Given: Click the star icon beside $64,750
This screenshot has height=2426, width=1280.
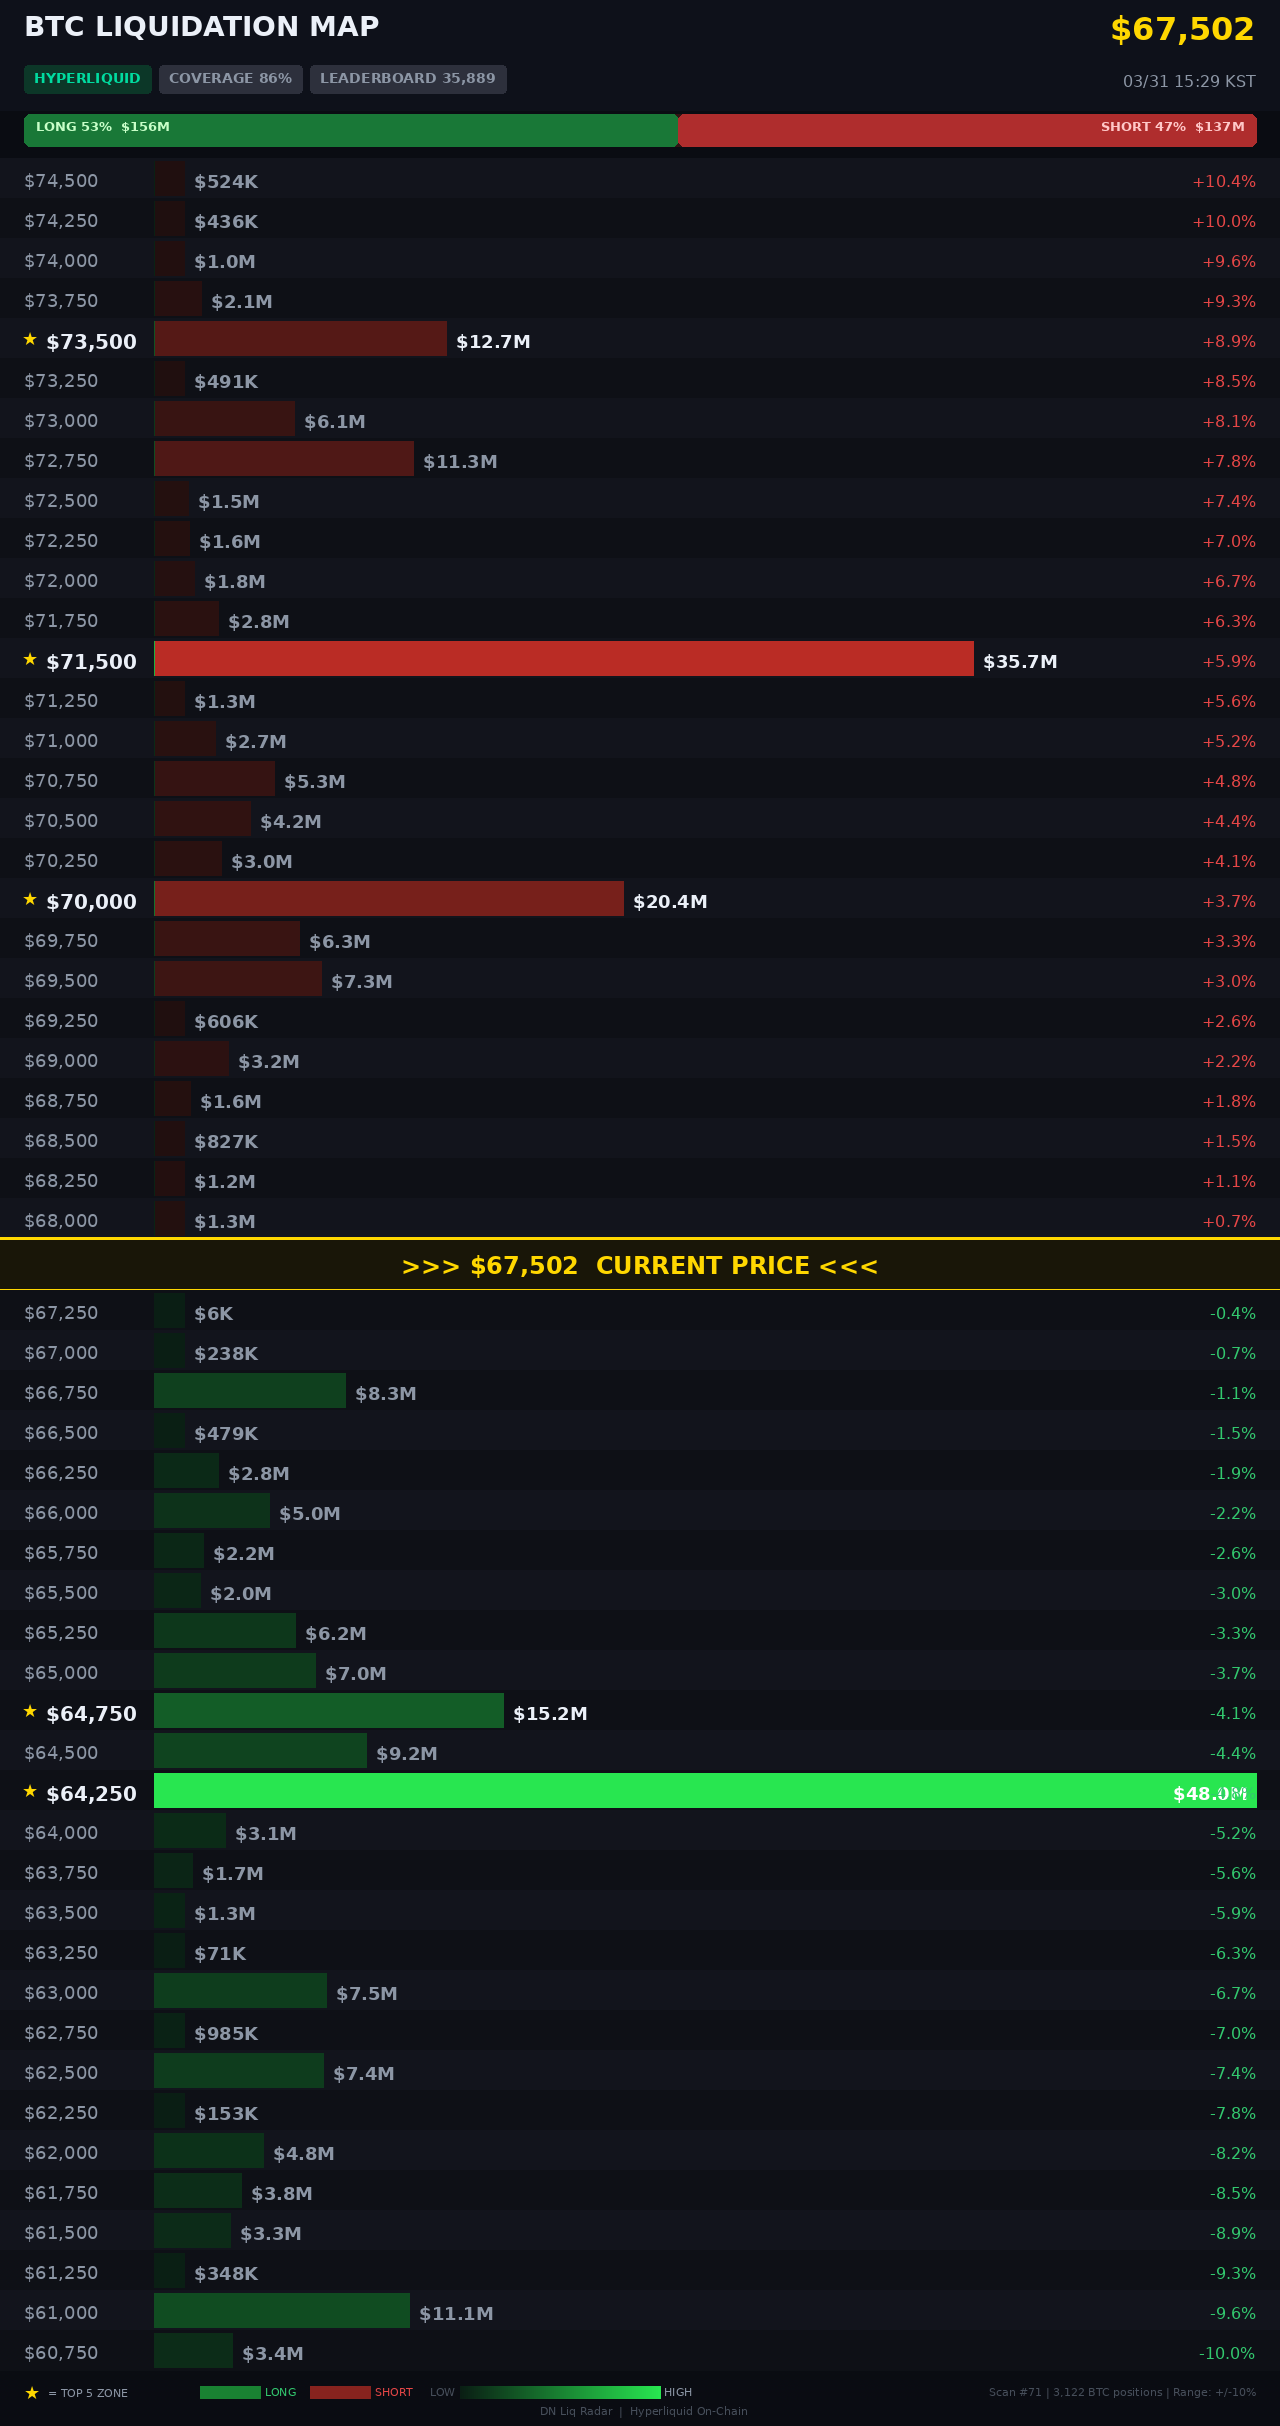Looking at the screenshot, I should point(30,1712).
